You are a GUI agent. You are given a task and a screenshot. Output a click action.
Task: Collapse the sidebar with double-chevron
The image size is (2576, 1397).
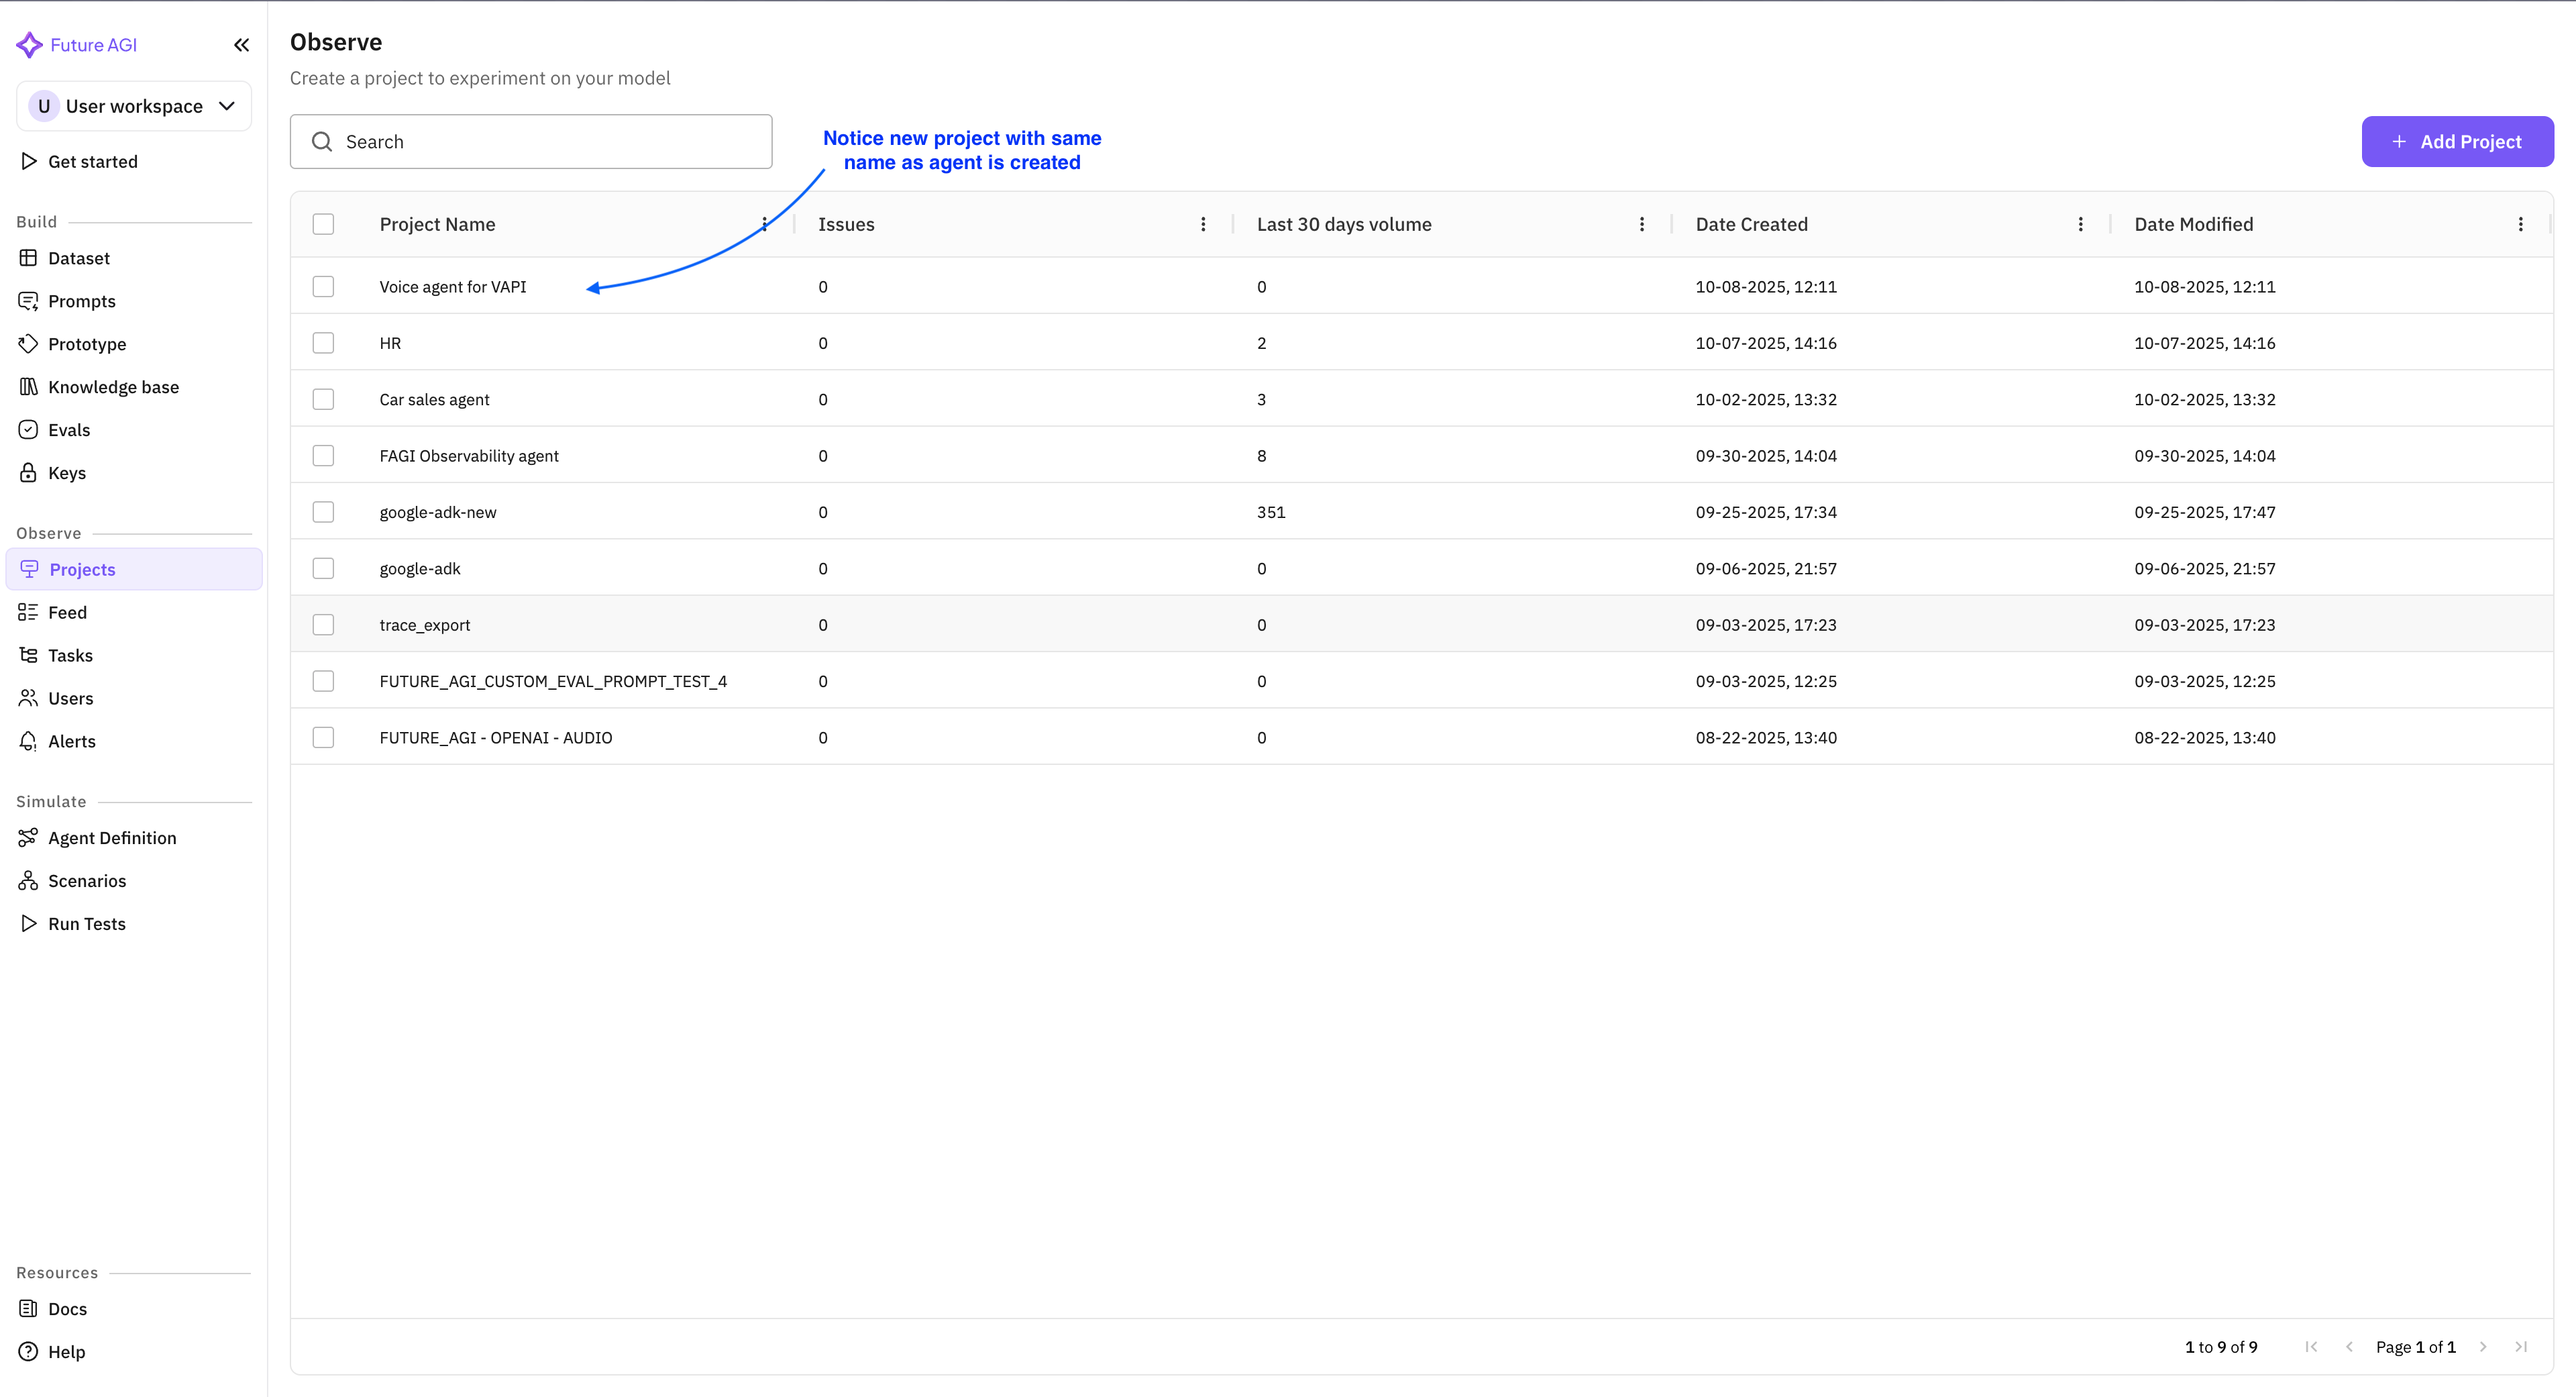(x=241, y=44)
